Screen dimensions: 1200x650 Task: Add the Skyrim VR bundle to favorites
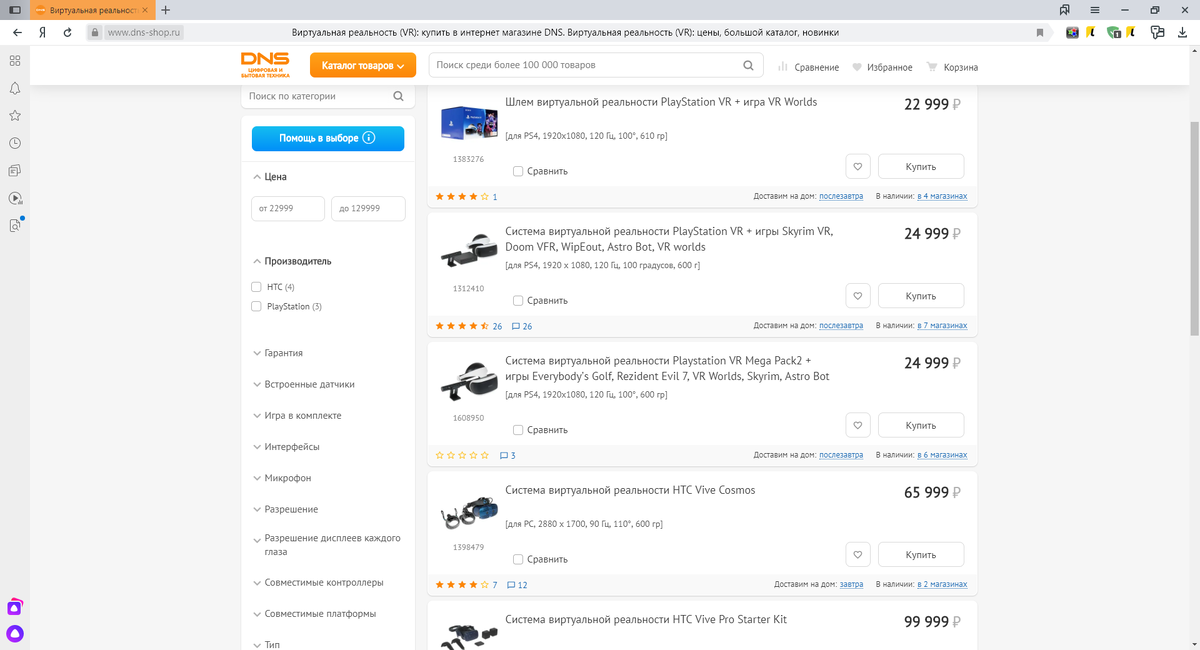(x=858, y=296)
